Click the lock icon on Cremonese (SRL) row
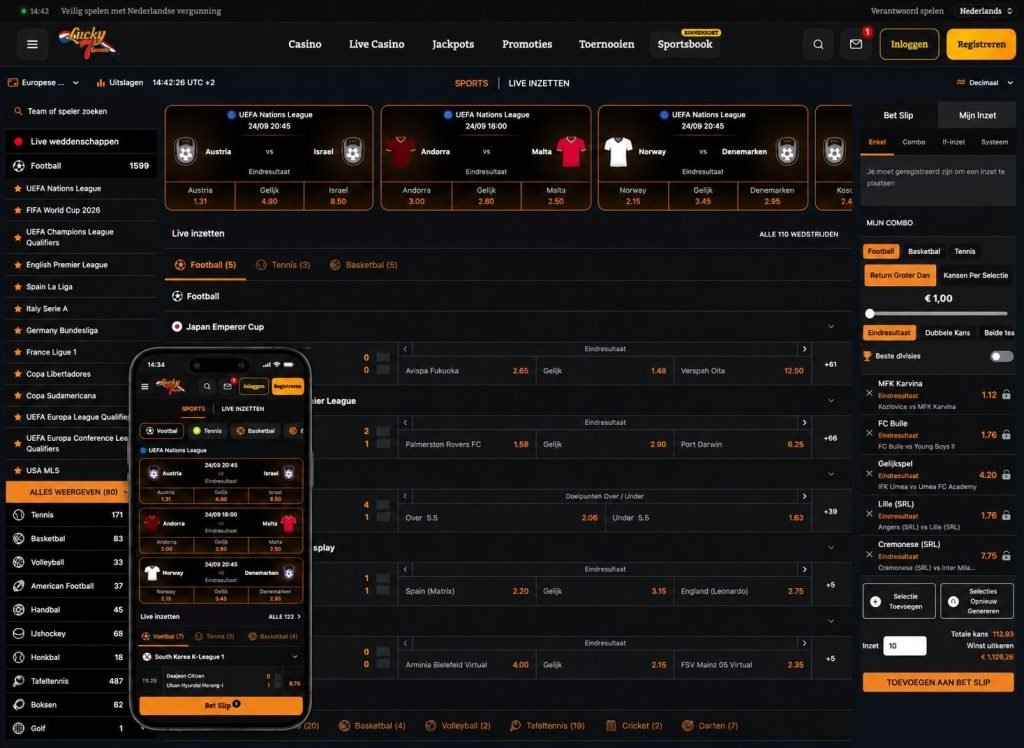Viewport: 1024px width, 748px height. [x=1006, y=556]
